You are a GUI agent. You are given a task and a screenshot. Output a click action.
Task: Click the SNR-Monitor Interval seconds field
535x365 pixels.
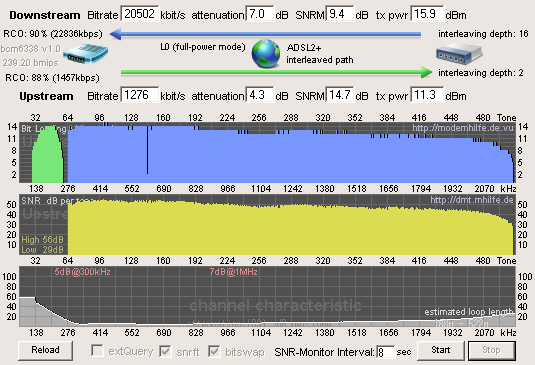386,352
